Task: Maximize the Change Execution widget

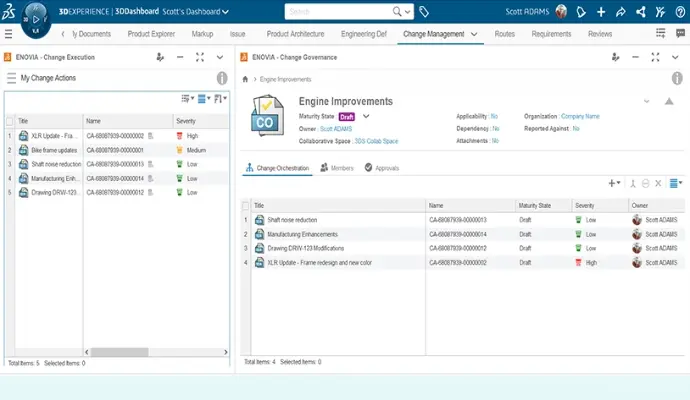Action: click(x=200, y=57)
